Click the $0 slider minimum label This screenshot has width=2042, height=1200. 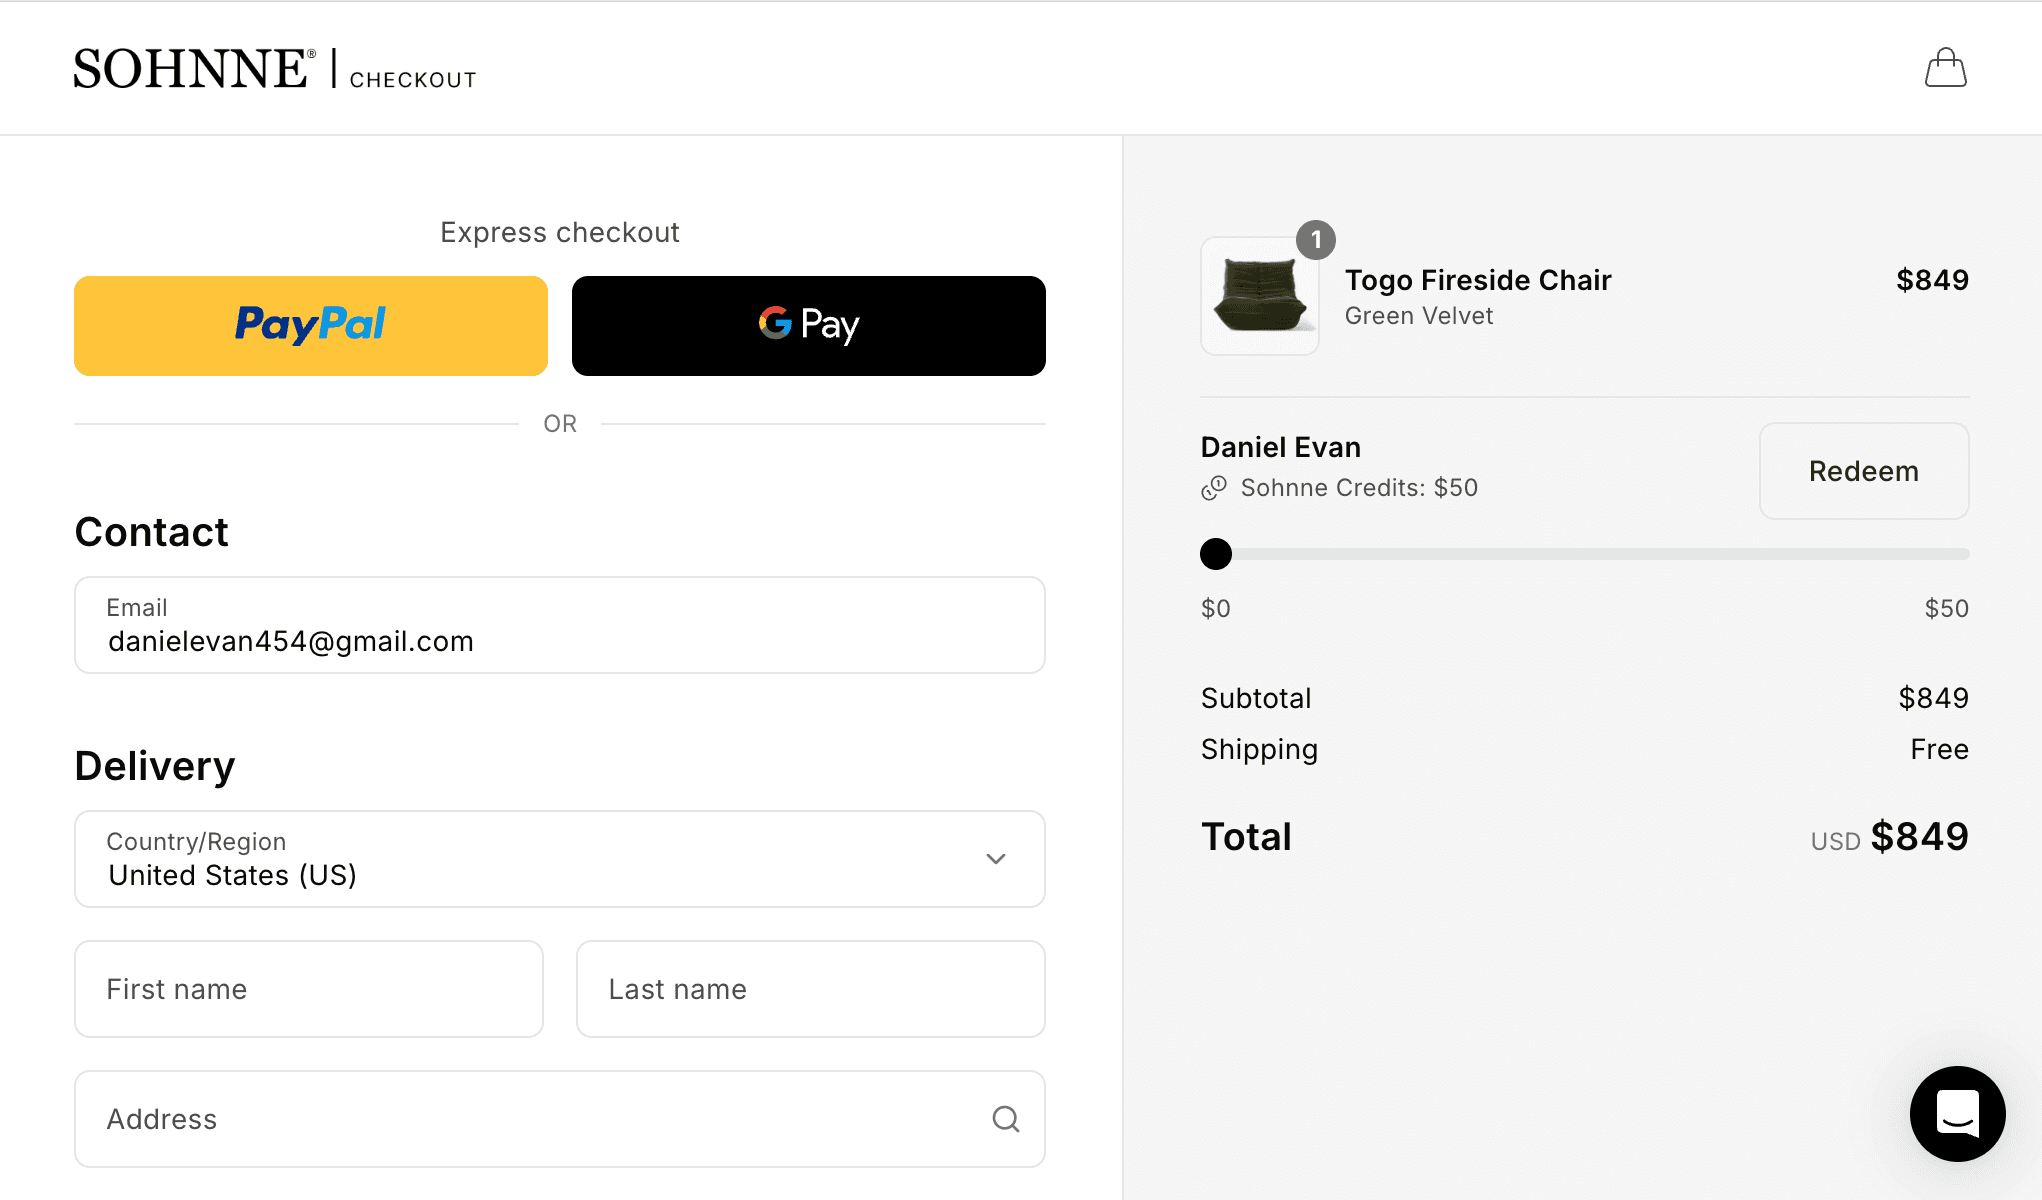click(x=1216, y=608)
